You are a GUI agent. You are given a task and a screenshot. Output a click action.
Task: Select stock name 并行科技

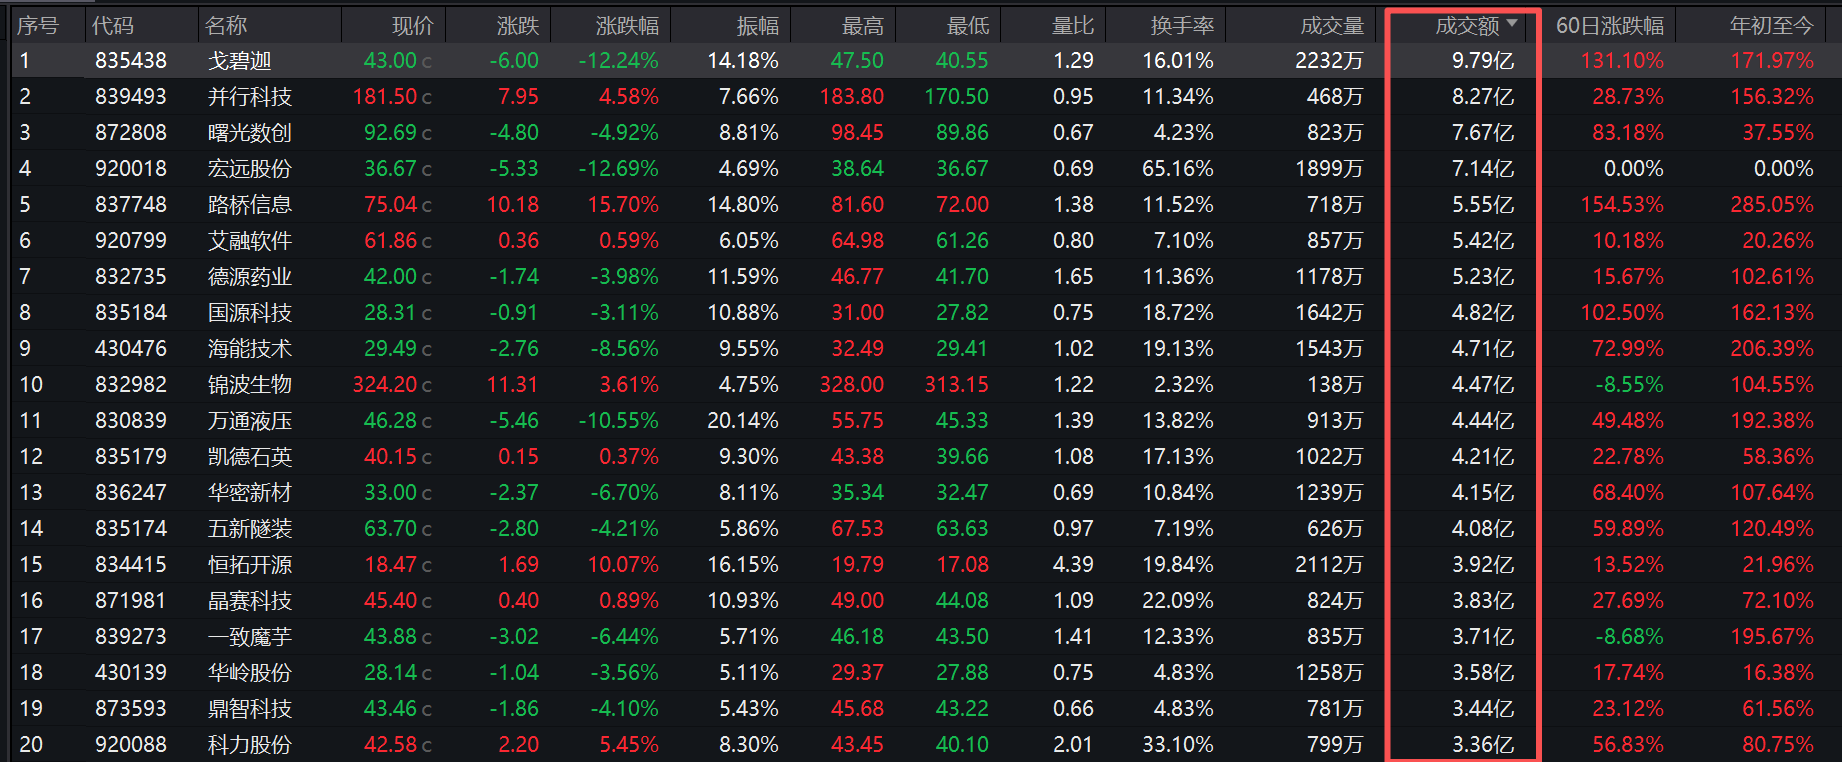[x=250, y=97]
